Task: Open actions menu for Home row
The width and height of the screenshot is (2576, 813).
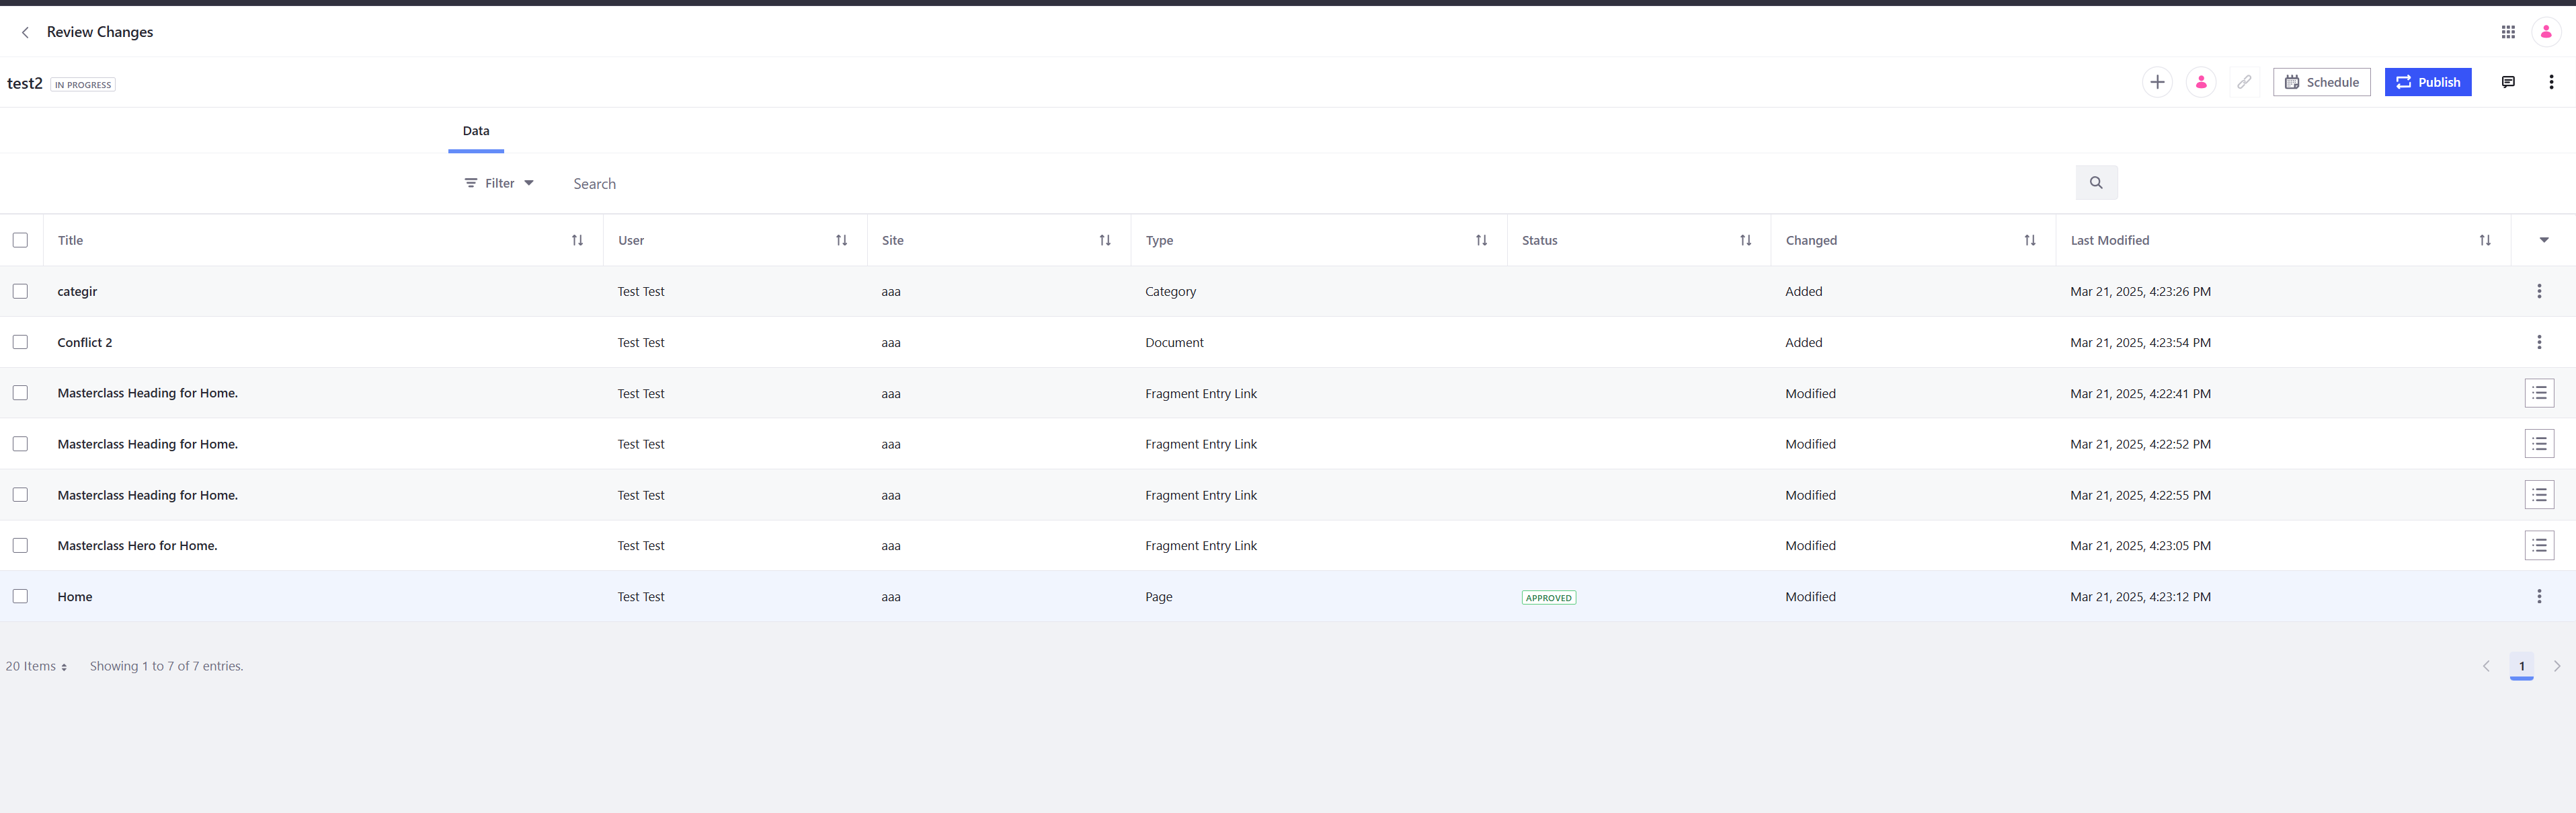Action: click(x=2538, y=596)
